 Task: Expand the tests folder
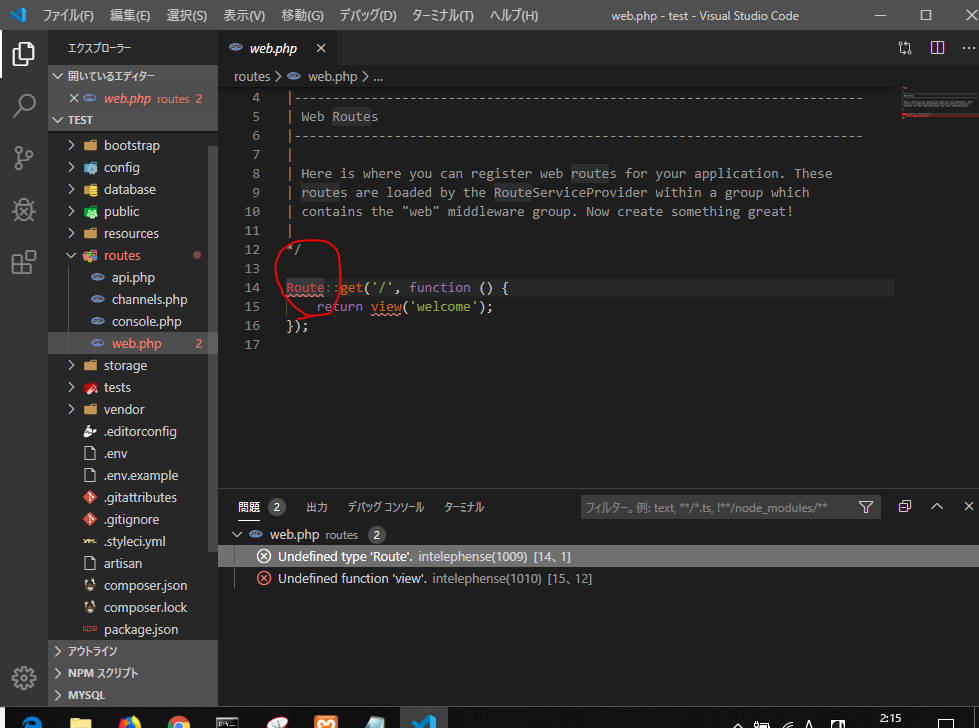pyautogui.click(x=71, y=387)
